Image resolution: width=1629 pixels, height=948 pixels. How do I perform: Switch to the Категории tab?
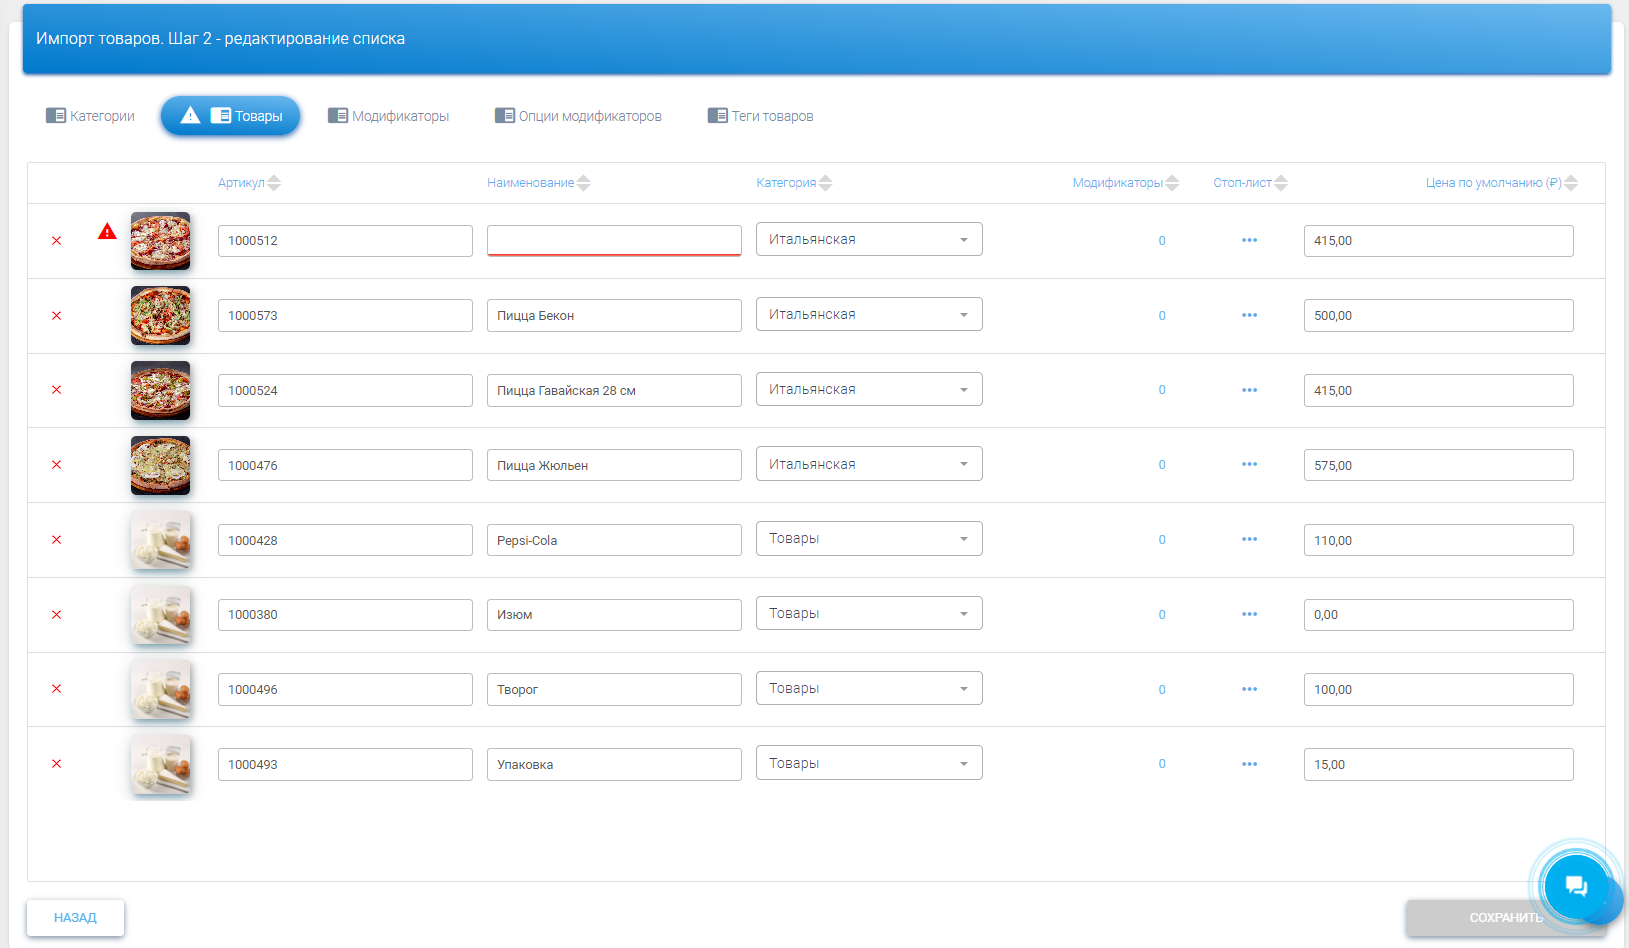(x=91, y=116)
